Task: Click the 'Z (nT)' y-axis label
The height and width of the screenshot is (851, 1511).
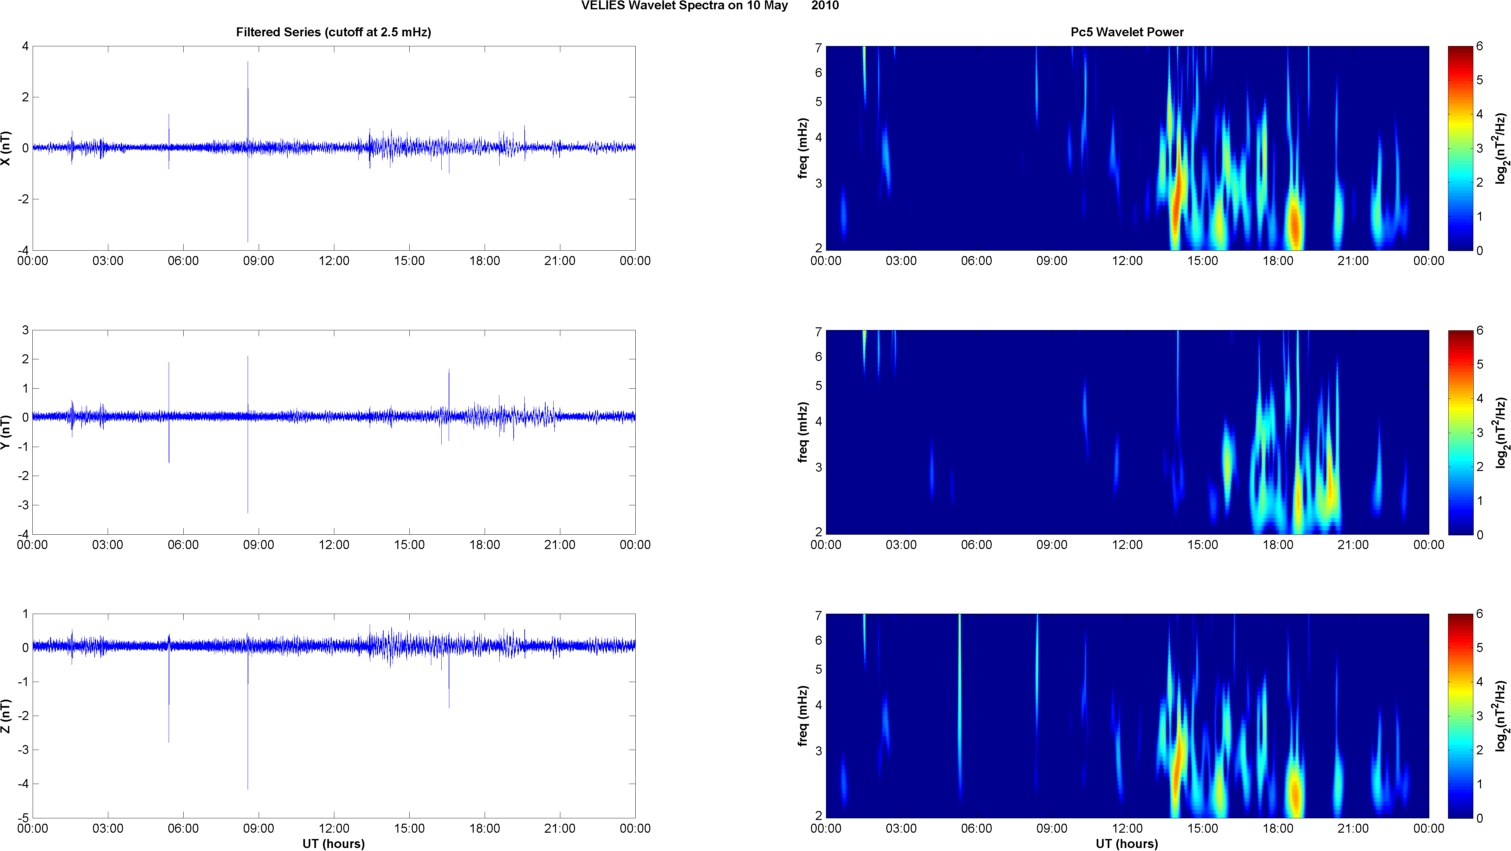Action: tap(7, 716)
